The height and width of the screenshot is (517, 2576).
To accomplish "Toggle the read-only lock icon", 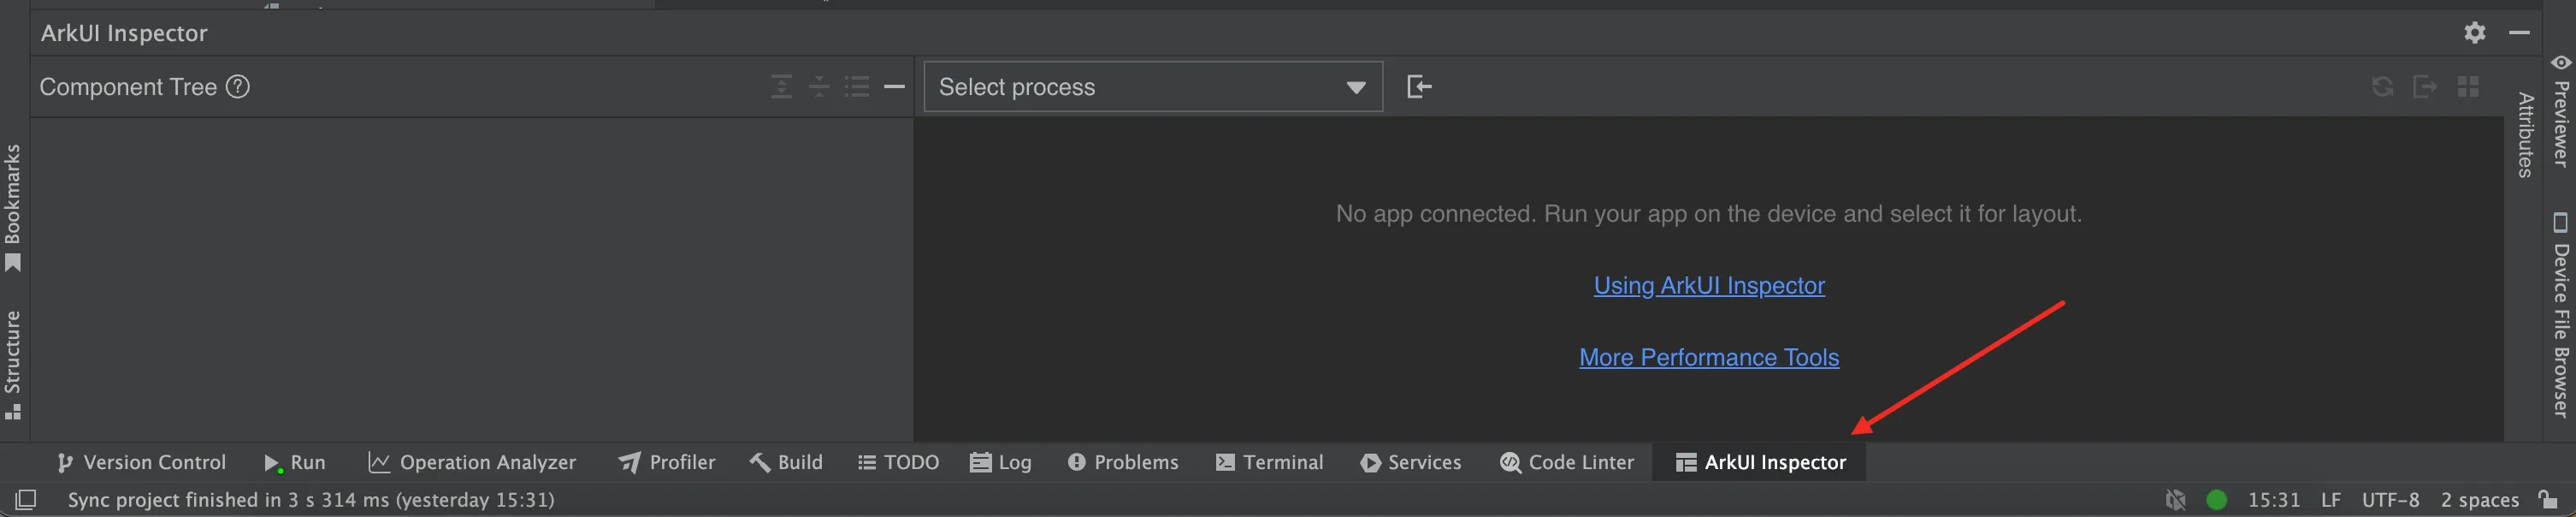I will coord(2547,500).
